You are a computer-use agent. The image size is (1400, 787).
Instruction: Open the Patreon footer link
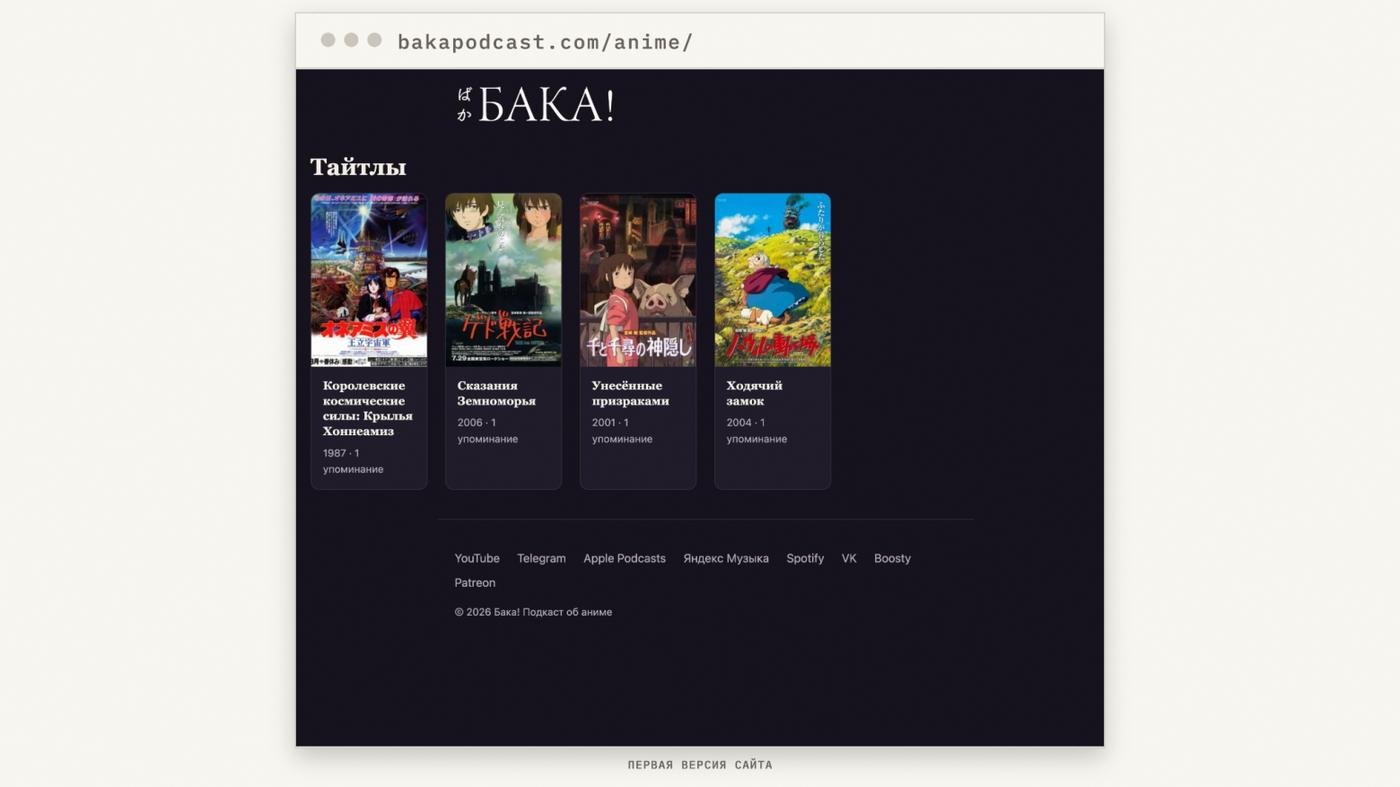pos(475,583)
